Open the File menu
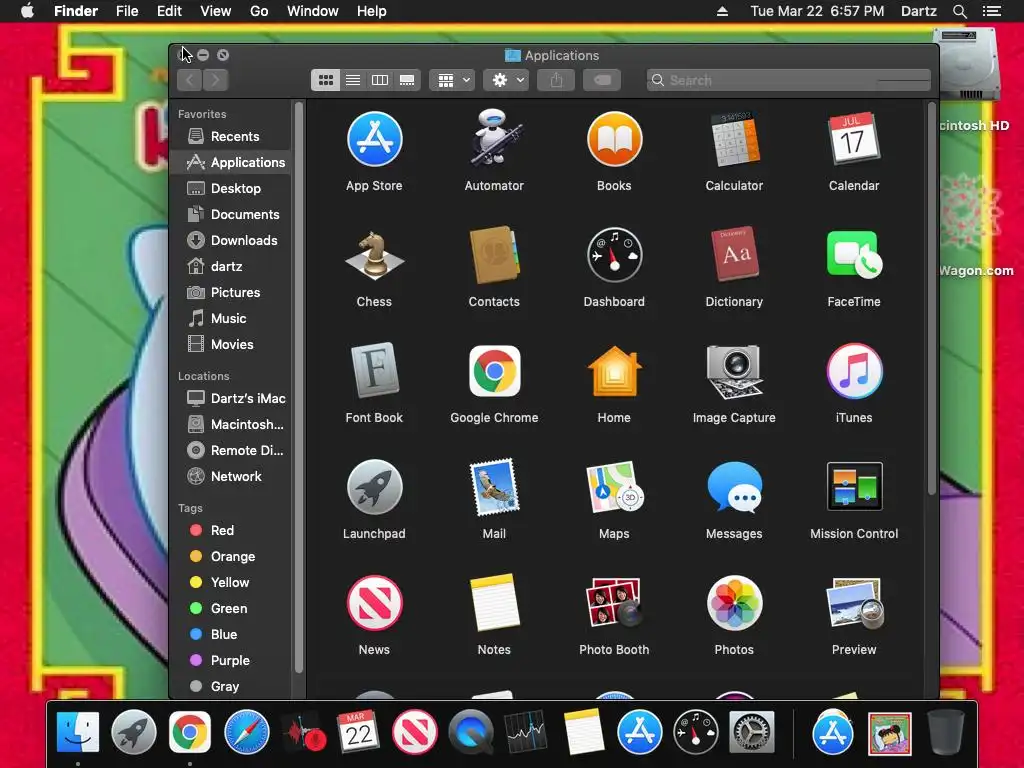 coord(127,11)
